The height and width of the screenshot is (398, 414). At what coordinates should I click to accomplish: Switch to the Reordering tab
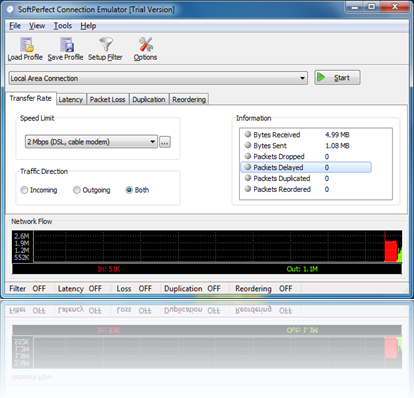tap(189, 99)
